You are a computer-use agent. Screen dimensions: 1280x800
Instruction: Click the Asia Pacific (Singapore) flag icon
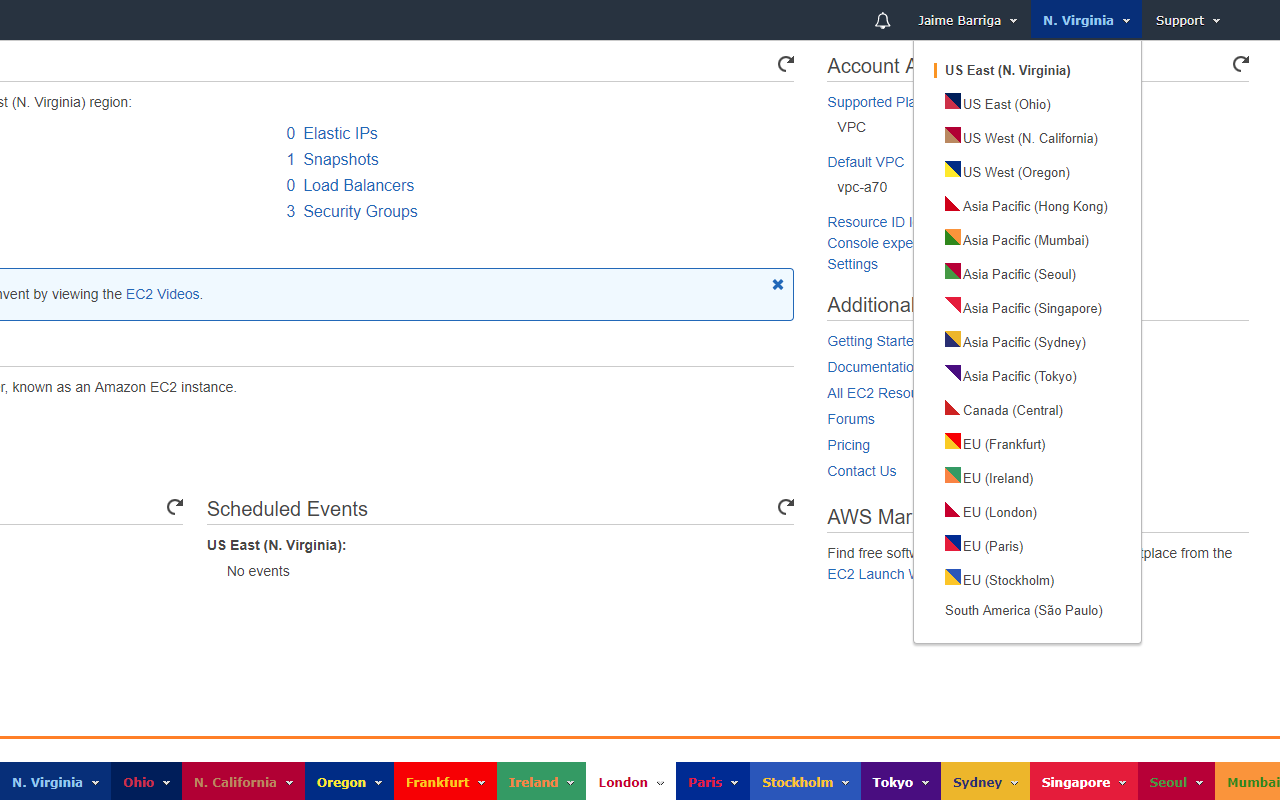953,306
